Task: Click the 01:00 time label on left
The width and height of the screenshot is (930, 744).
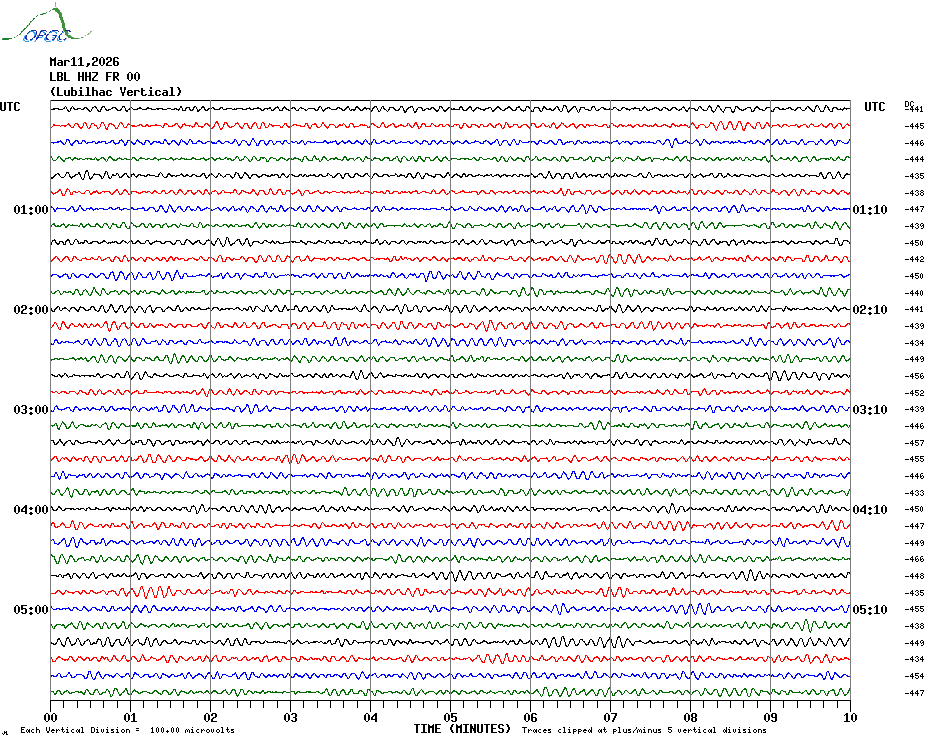Action: tap(31, 210)
